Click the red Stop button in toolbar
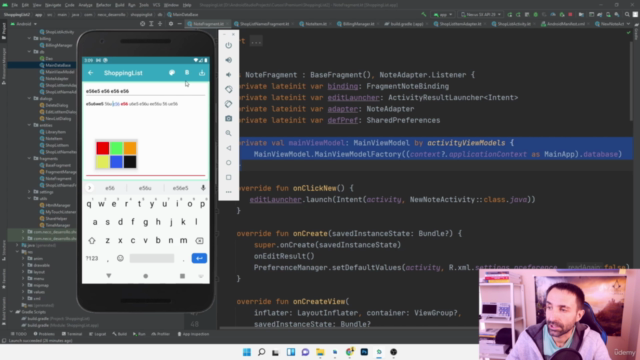This screenshot has width=640, height=360. tap(570, 14)
